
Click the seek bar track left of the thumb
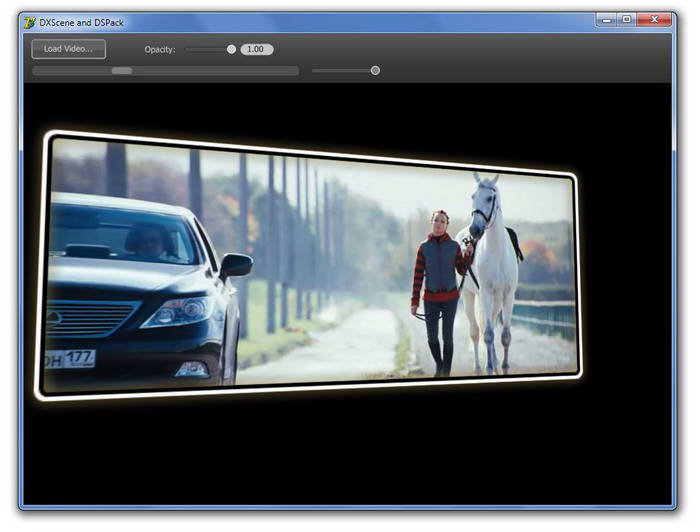(70, 71)
